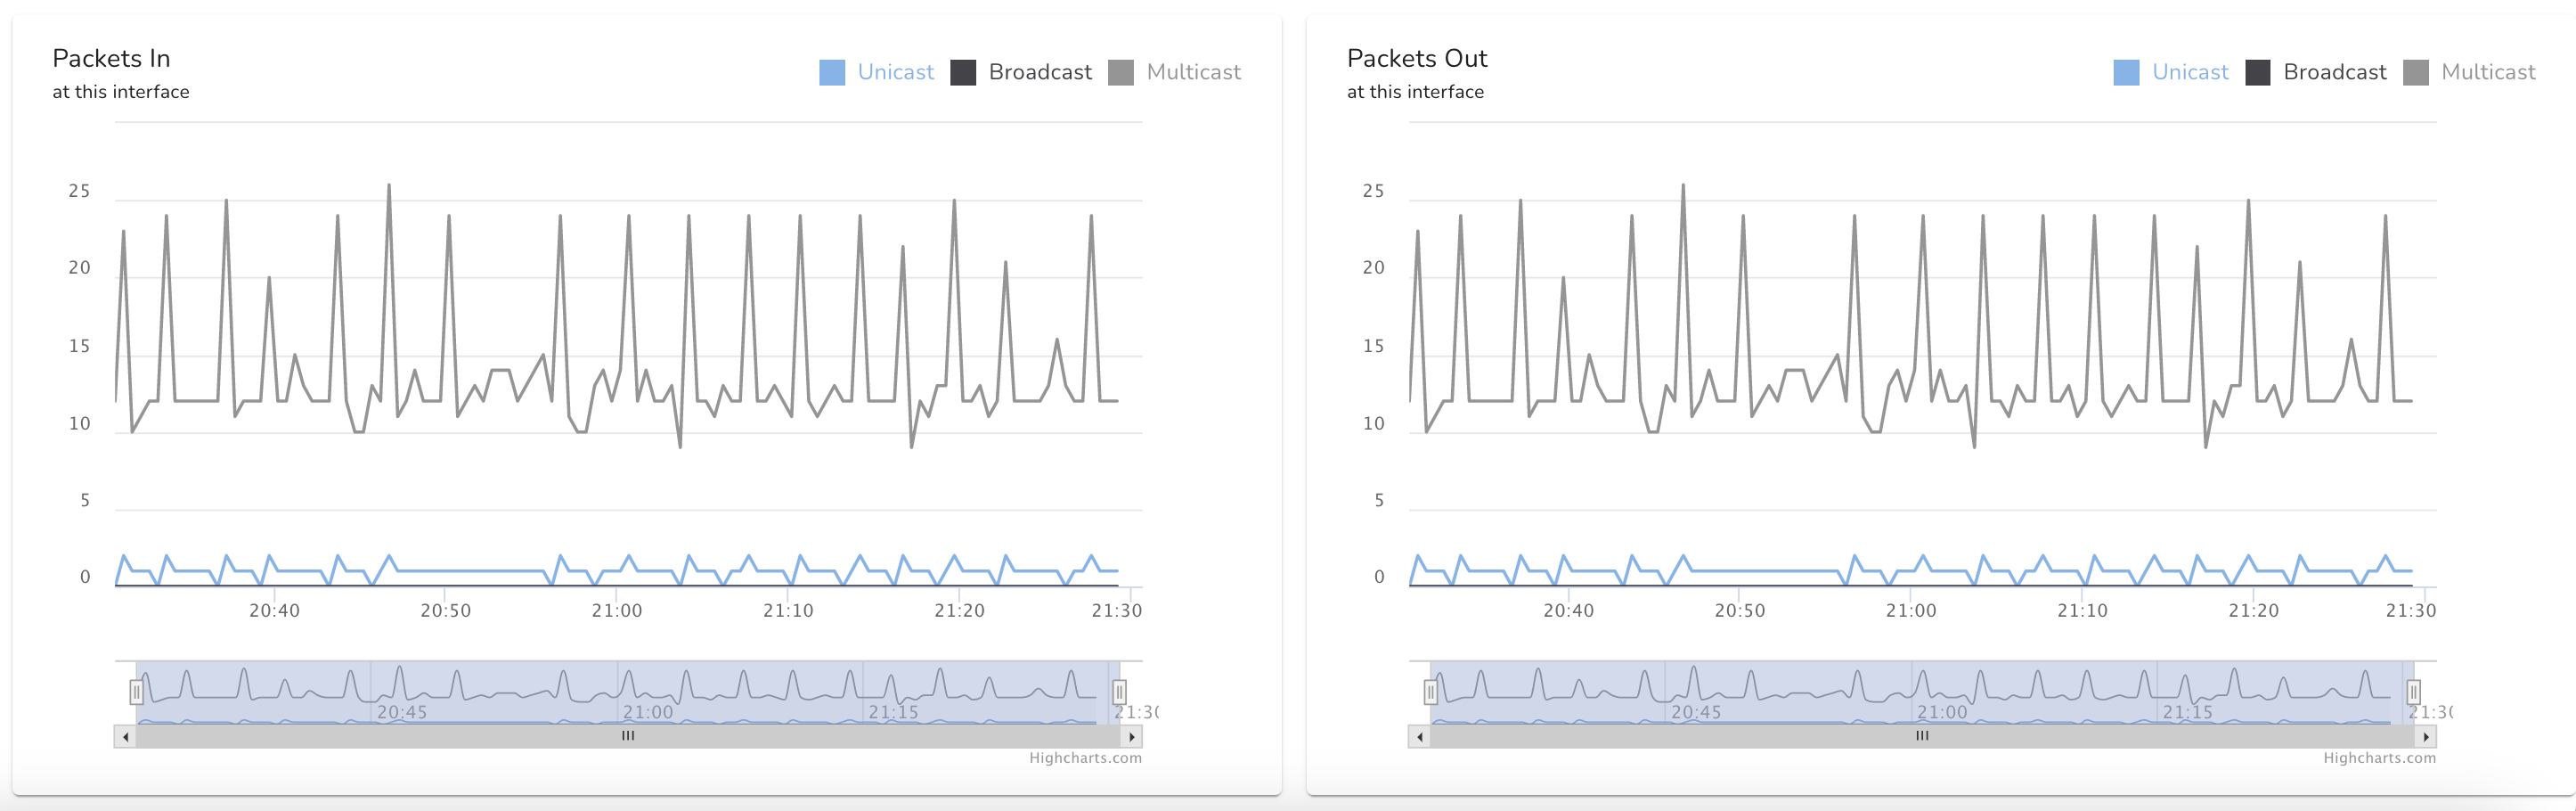Click the Packets In scrollbar thumb grip
Image resolution: width=2576 pixels, height=811 pixels.
628,736
